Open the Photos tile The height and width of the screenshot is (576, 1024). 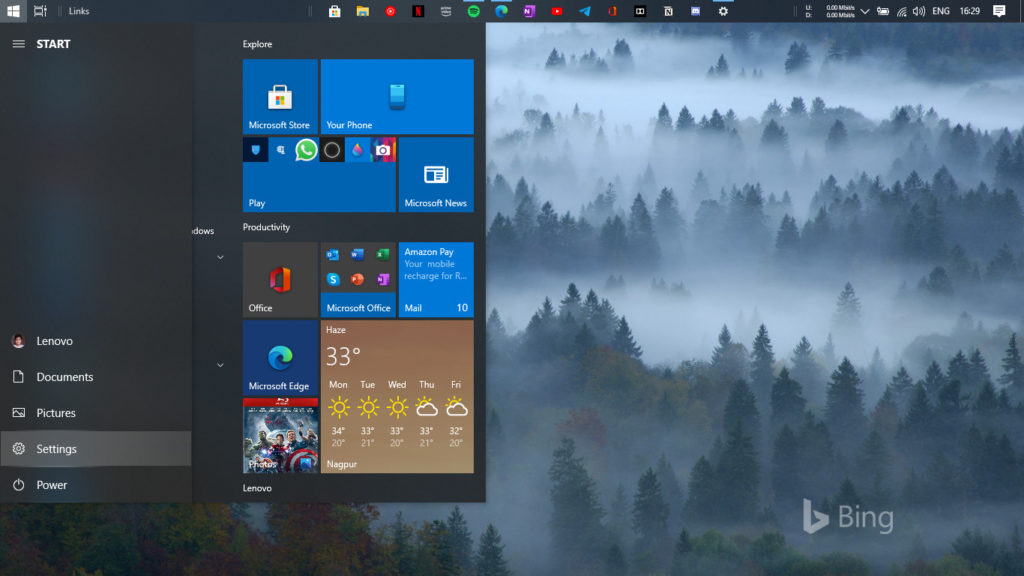pyautogui.click(x=280, y=435)
